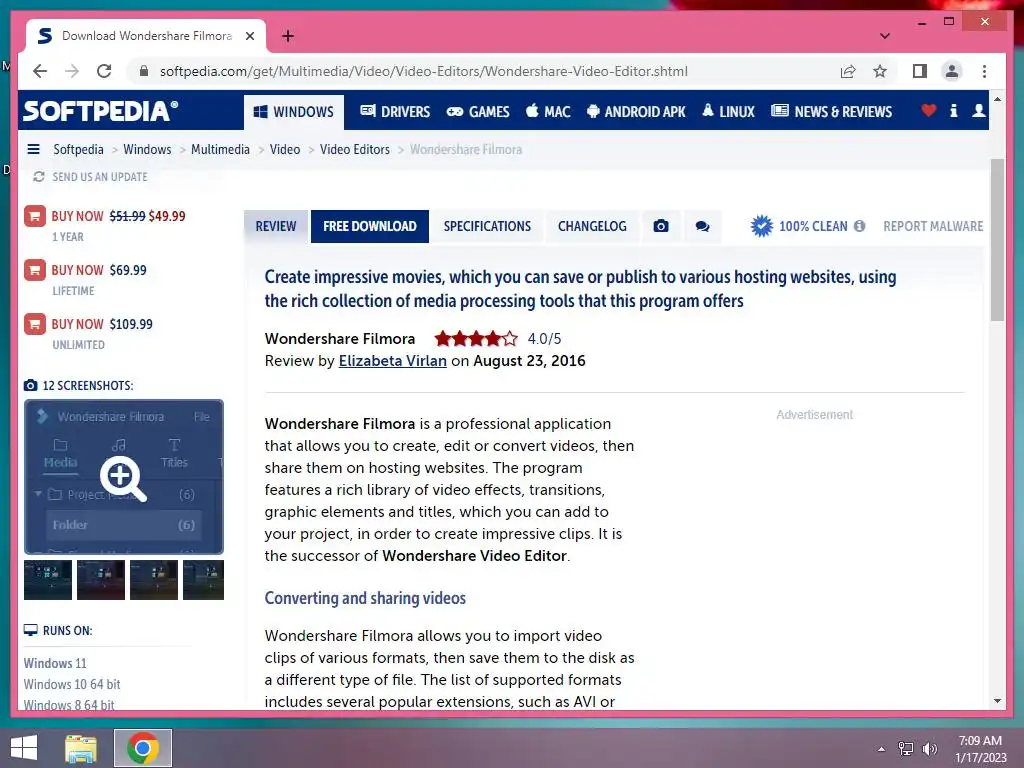This screenshot has height=768, width=1024.
Task: Click the scroll down arrow
Action: [997, 701]
